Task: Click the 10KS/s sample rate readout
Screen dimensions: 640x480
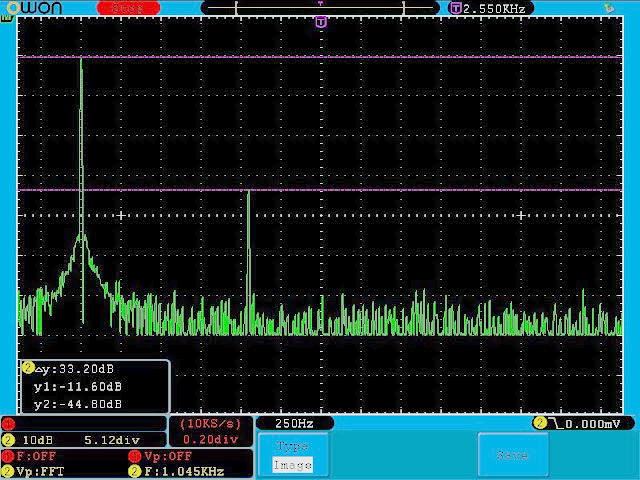Action: (210, 424)
